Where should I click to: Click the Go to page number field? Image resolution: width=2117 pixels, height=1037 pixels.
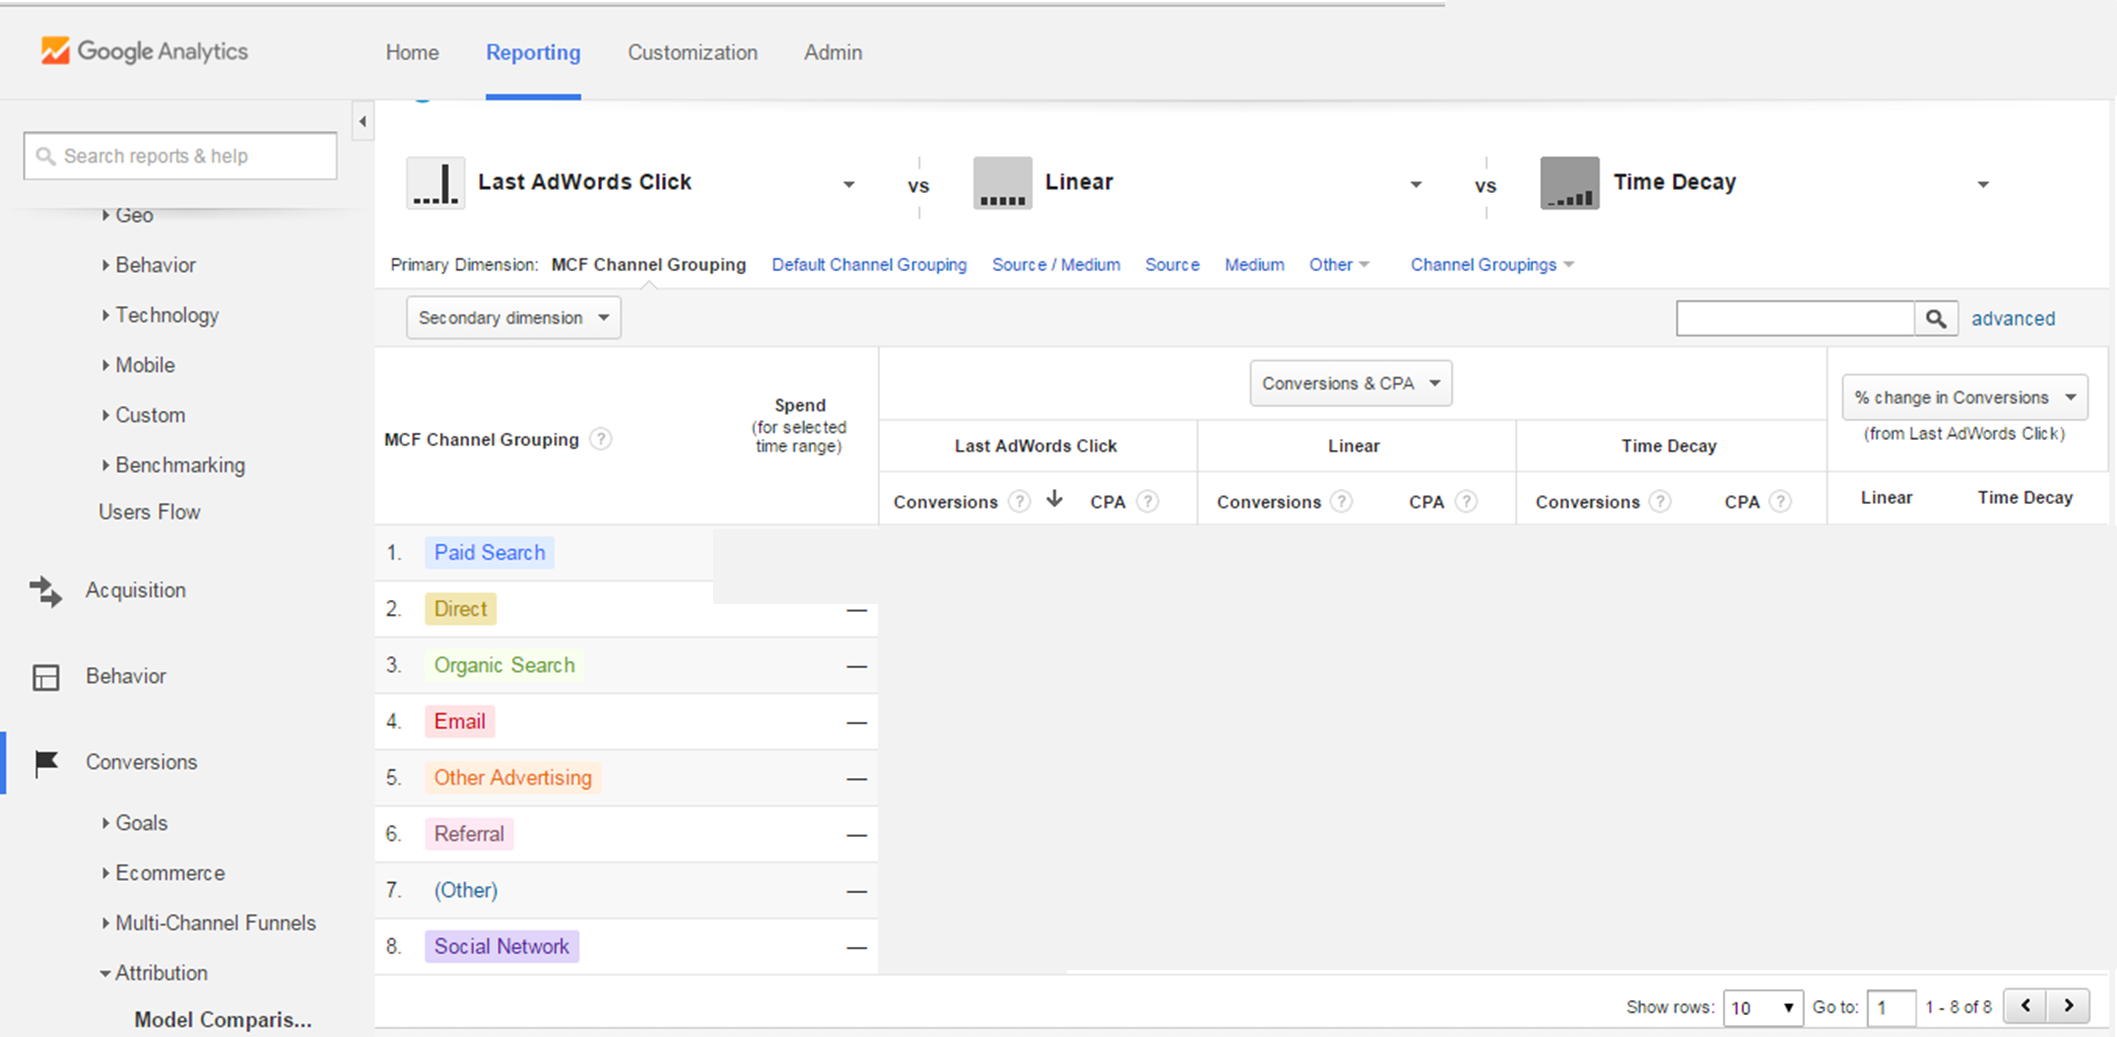click(1891, 1007)
